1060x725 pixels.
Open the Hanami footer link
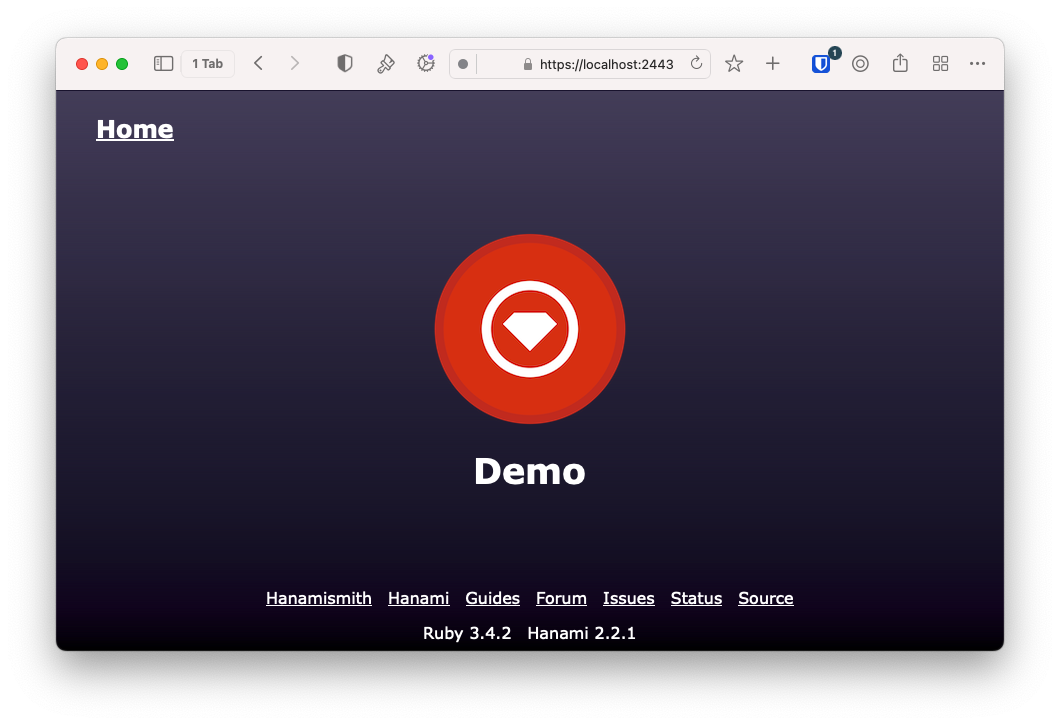[x=418, y=599]
